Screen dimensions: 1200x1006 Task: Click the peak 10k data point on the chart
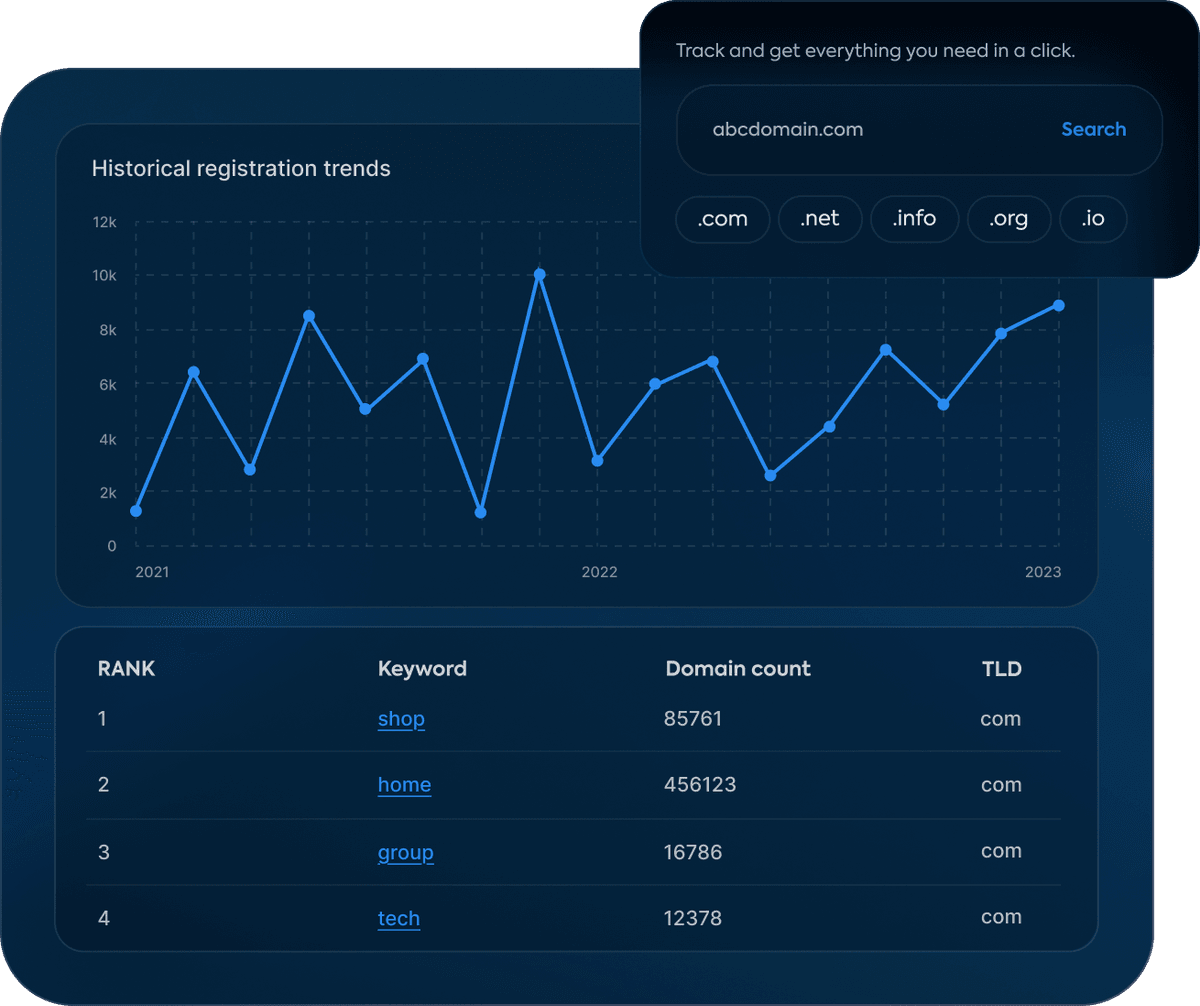[x=540, y=273]
